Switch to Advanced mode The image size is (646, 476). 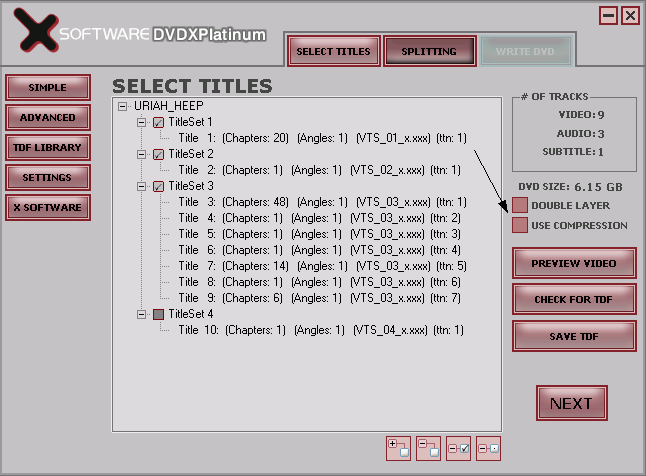click(48, 117)
